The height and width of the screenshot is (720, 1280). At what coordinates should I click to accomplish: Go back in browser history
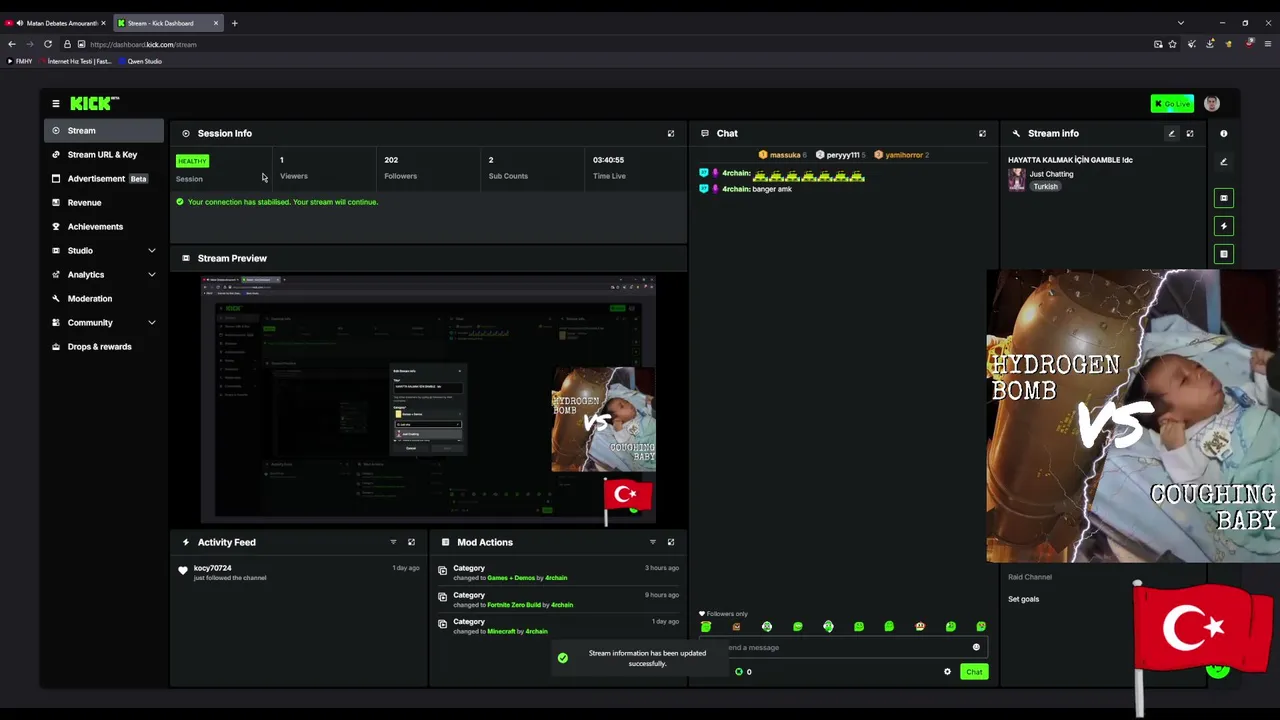tap(11, 44)
